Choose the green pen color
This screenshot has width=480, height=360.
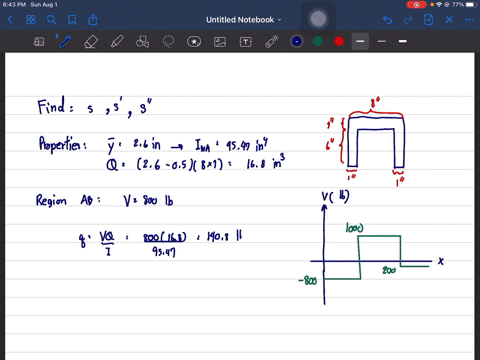pyautogui.click(x=318, y=41)
